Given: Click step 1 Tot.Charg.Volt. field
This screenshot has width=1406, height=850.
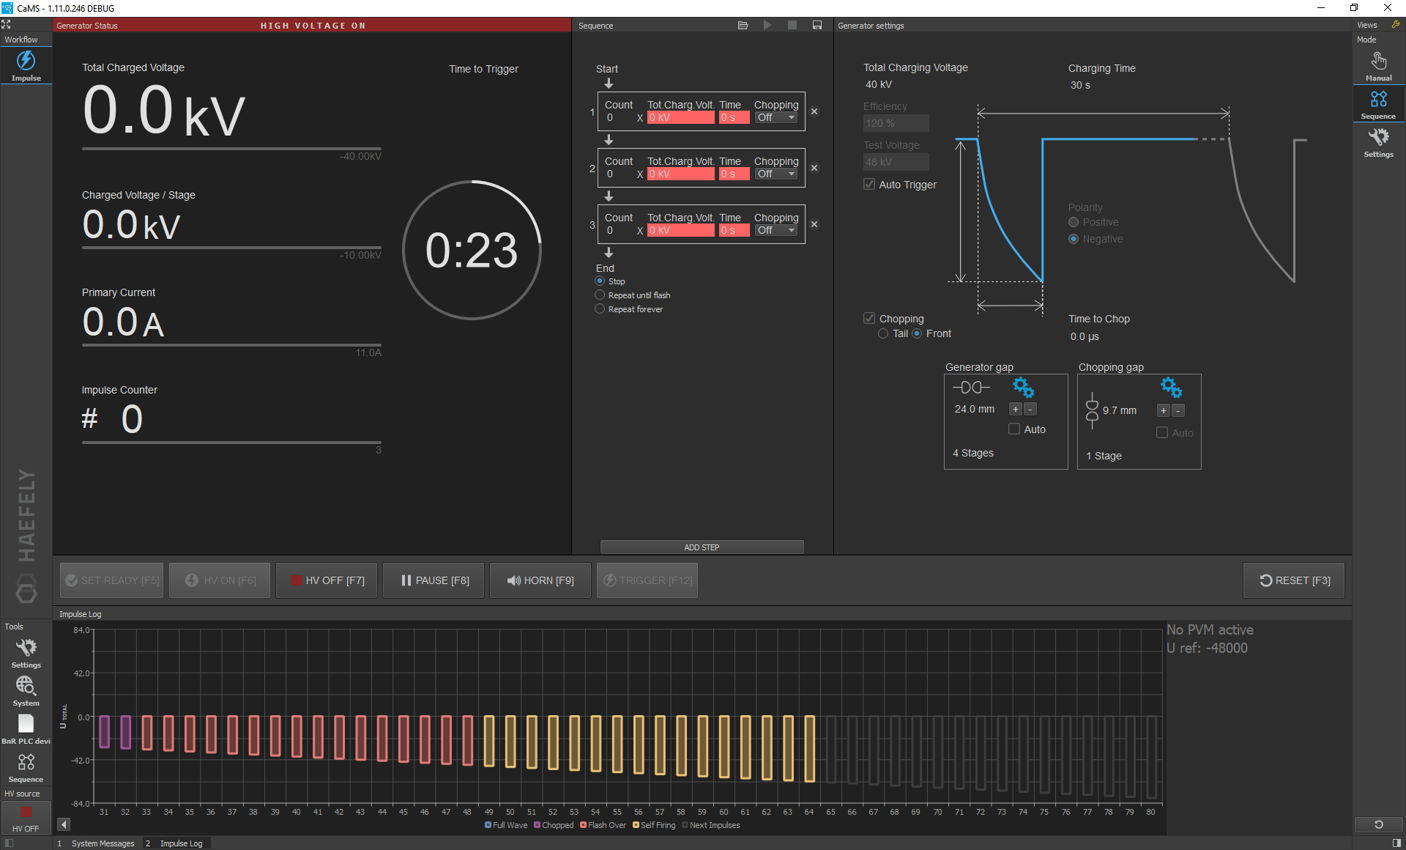Looking at the screenshot, I should (680, 118).
